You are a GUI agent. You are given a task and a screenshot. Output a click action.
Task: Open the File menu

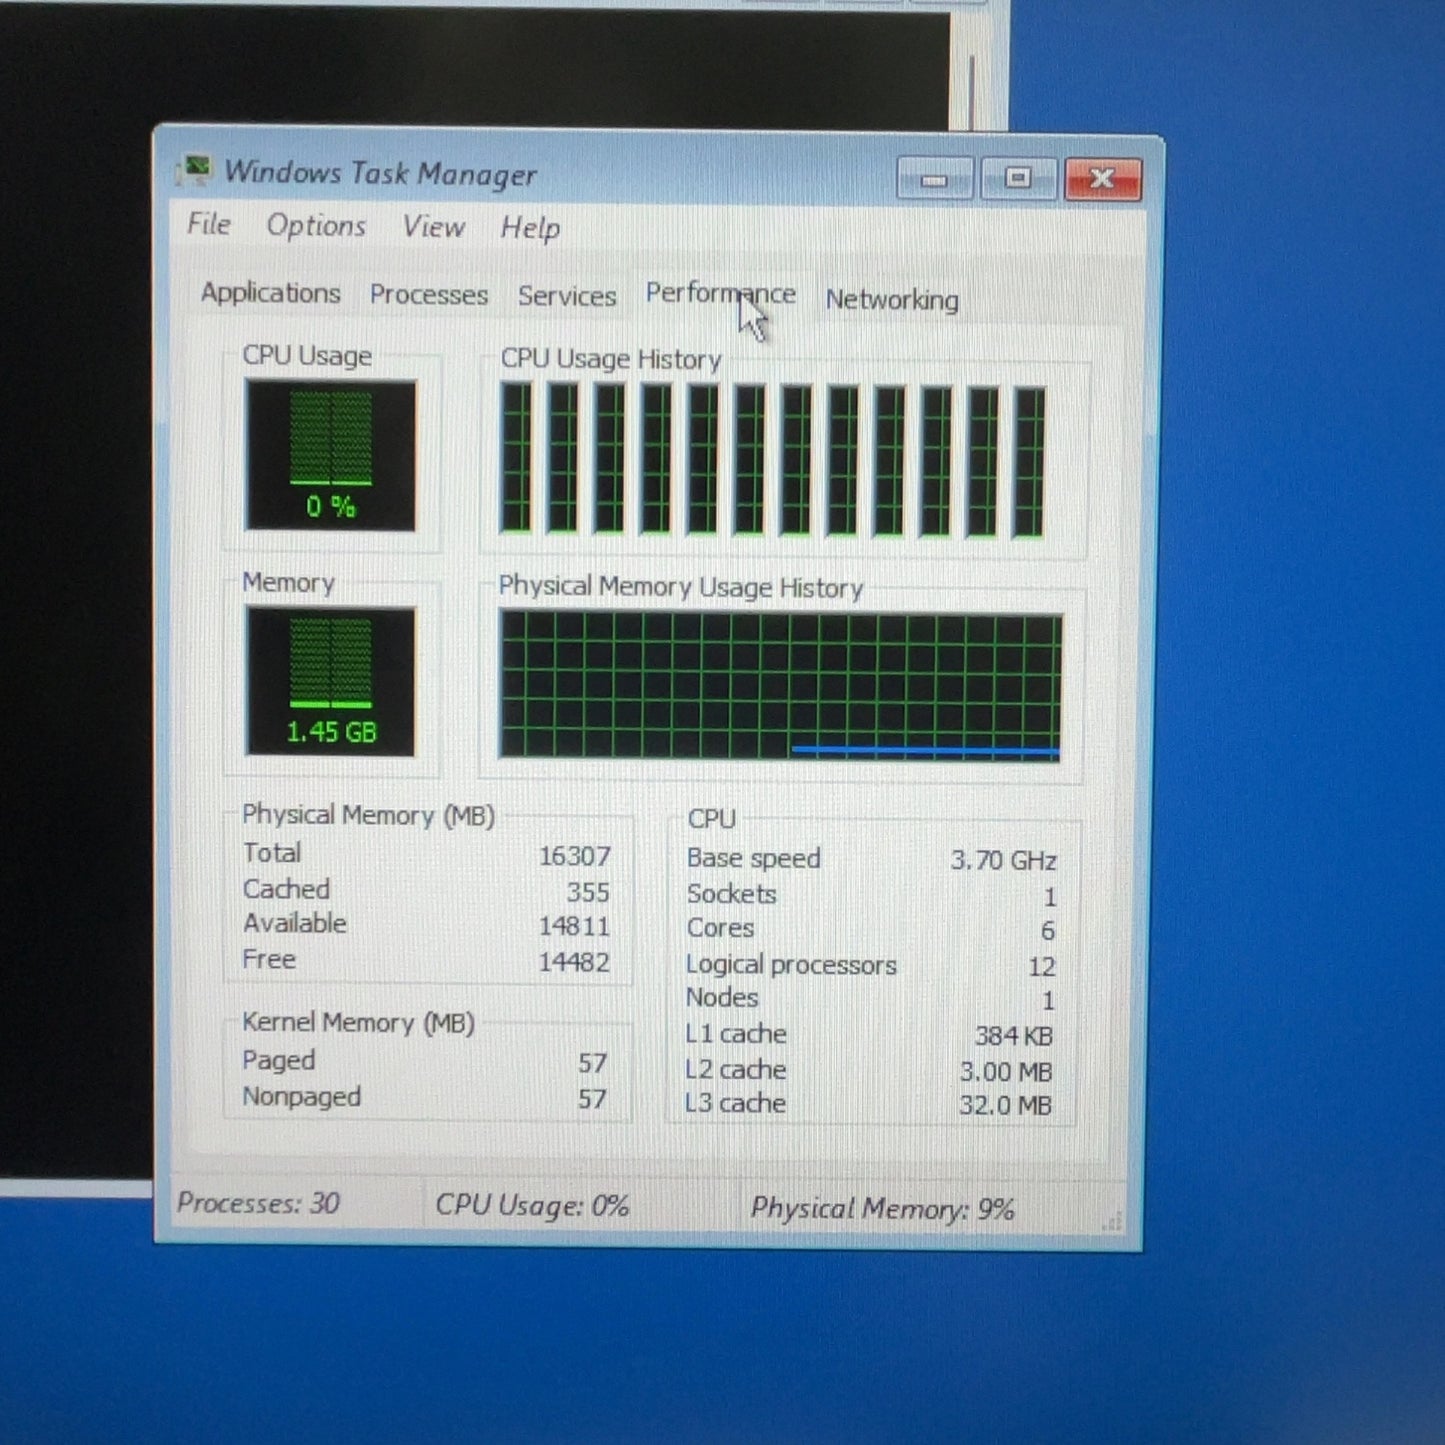[209, 224]
